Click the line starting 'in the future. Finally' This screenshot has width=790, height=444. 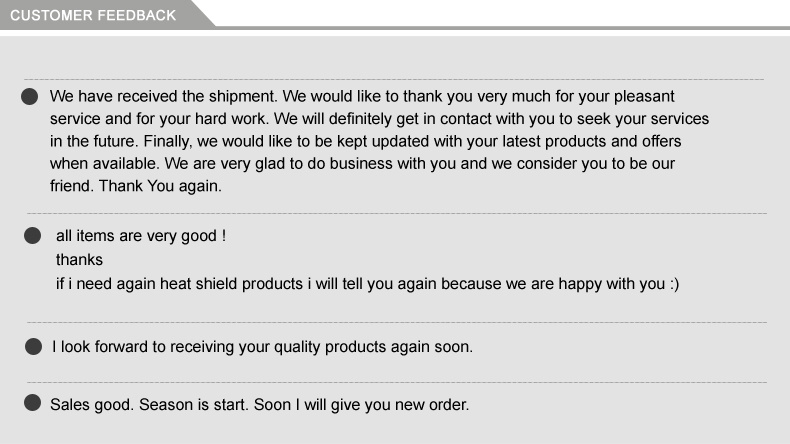pos(365,141)
